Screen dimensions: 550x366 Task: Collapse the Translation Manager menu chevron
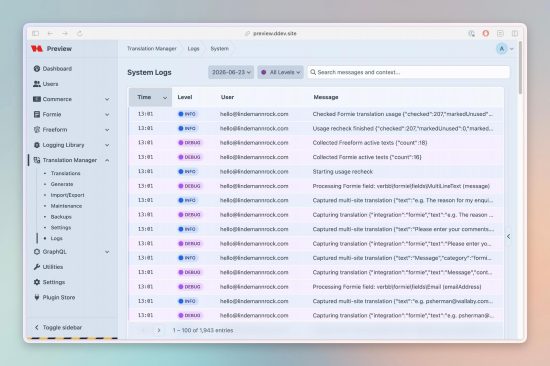click(107, 160)
